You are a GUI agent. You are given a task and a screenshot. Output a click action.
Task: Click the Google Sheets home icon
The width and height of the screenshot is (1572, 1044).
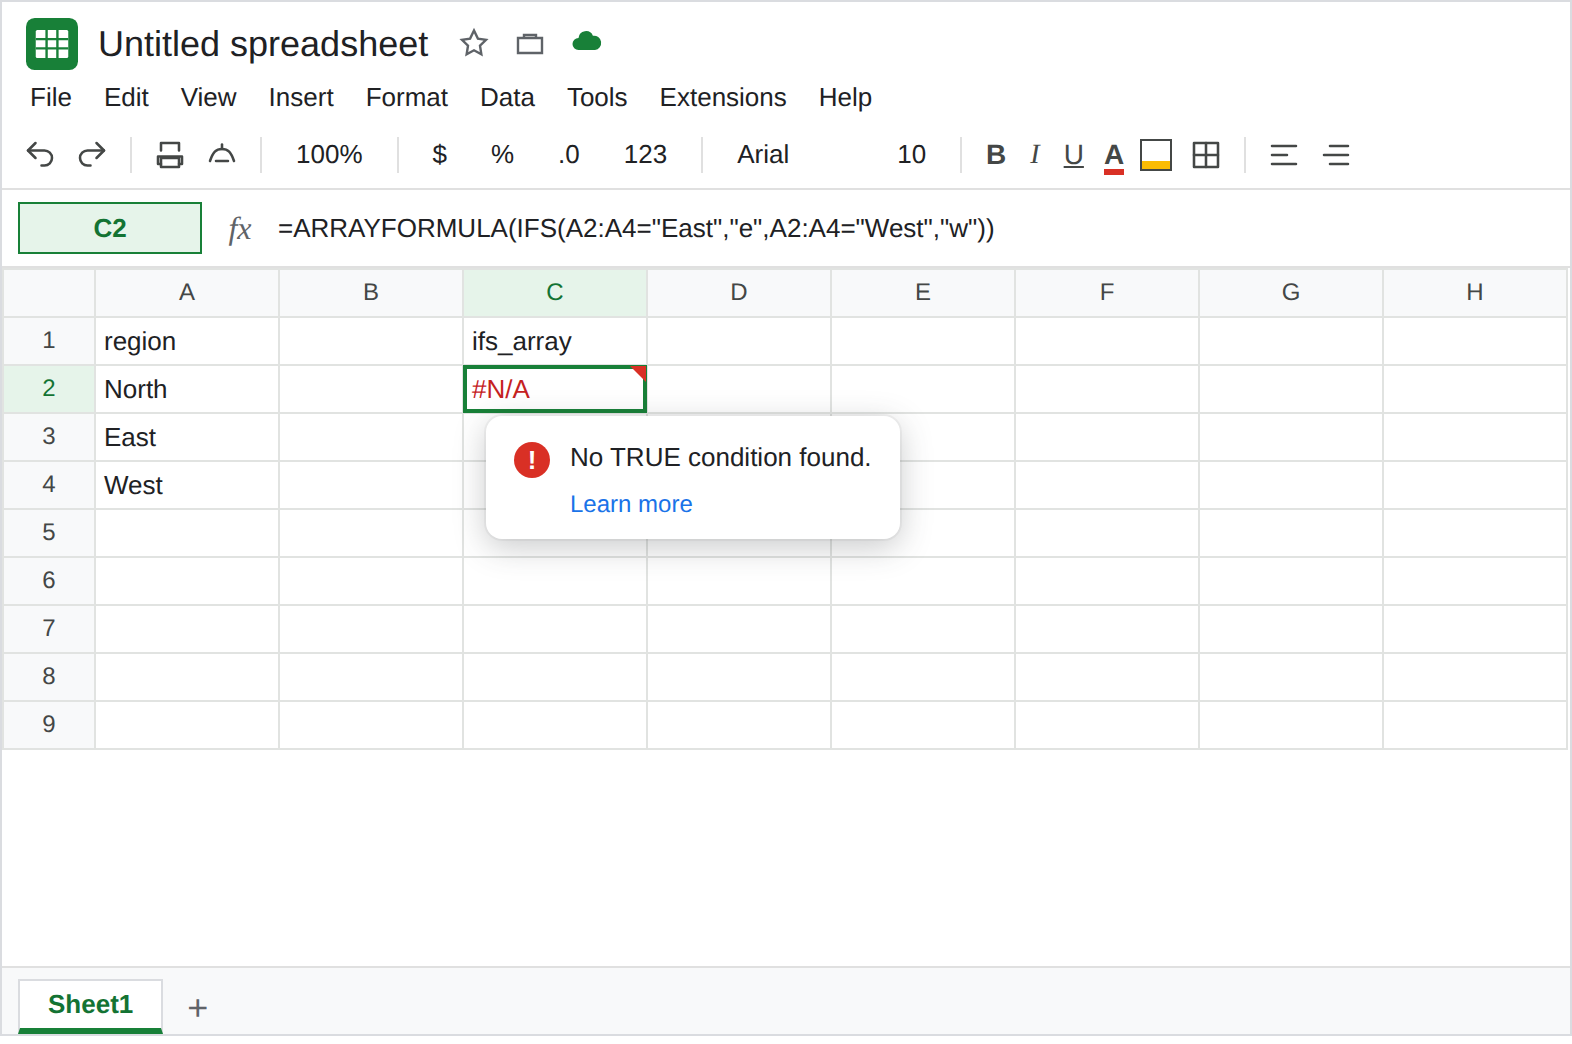pyautogui.click(x=52, y=44)
